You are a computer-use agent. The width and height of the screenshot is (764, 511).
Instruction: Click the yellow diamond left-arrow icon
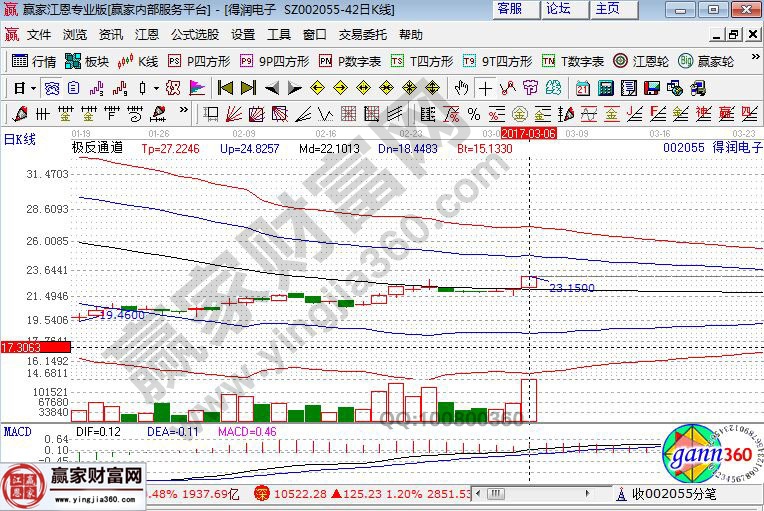pyautogui.click(x=317, y=88)
